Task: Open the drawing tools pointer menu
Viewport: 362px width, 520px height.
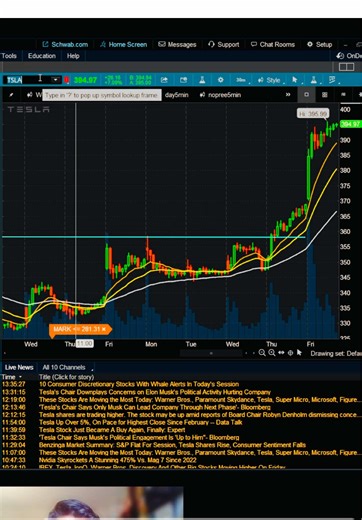Action: click(x=295, y=80)
